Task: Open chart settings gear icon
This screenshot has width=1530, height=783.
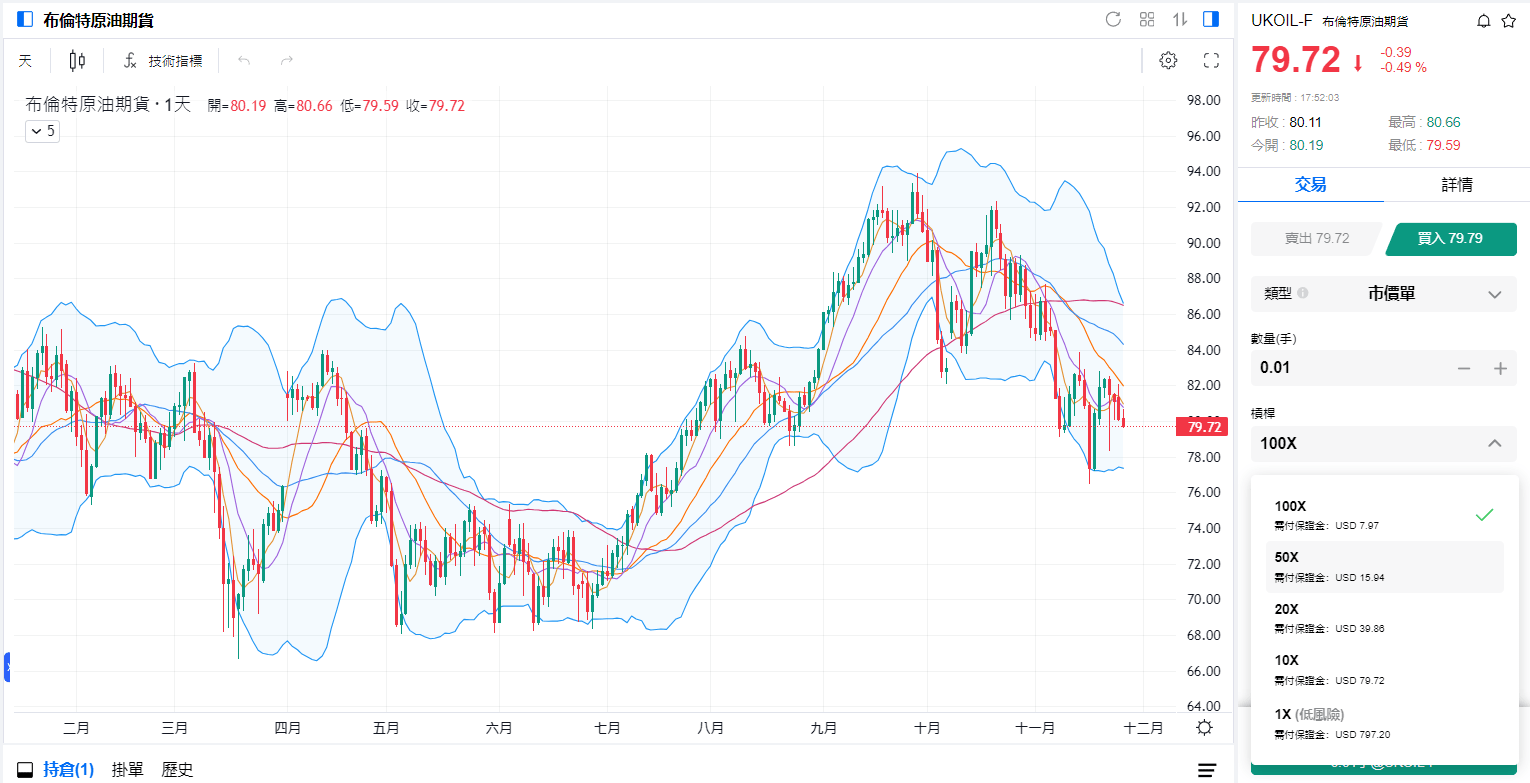Action: 1168,61
